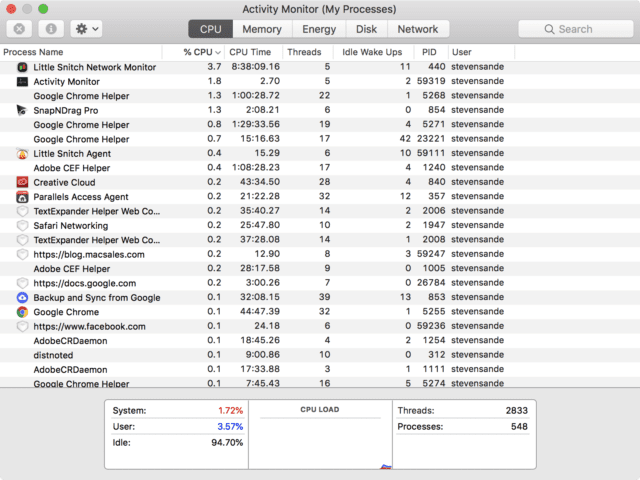The height and width of the screenshot is (480, 640).
Task: Click the Little Snitch Network Monitor icon
Action: 22,67
